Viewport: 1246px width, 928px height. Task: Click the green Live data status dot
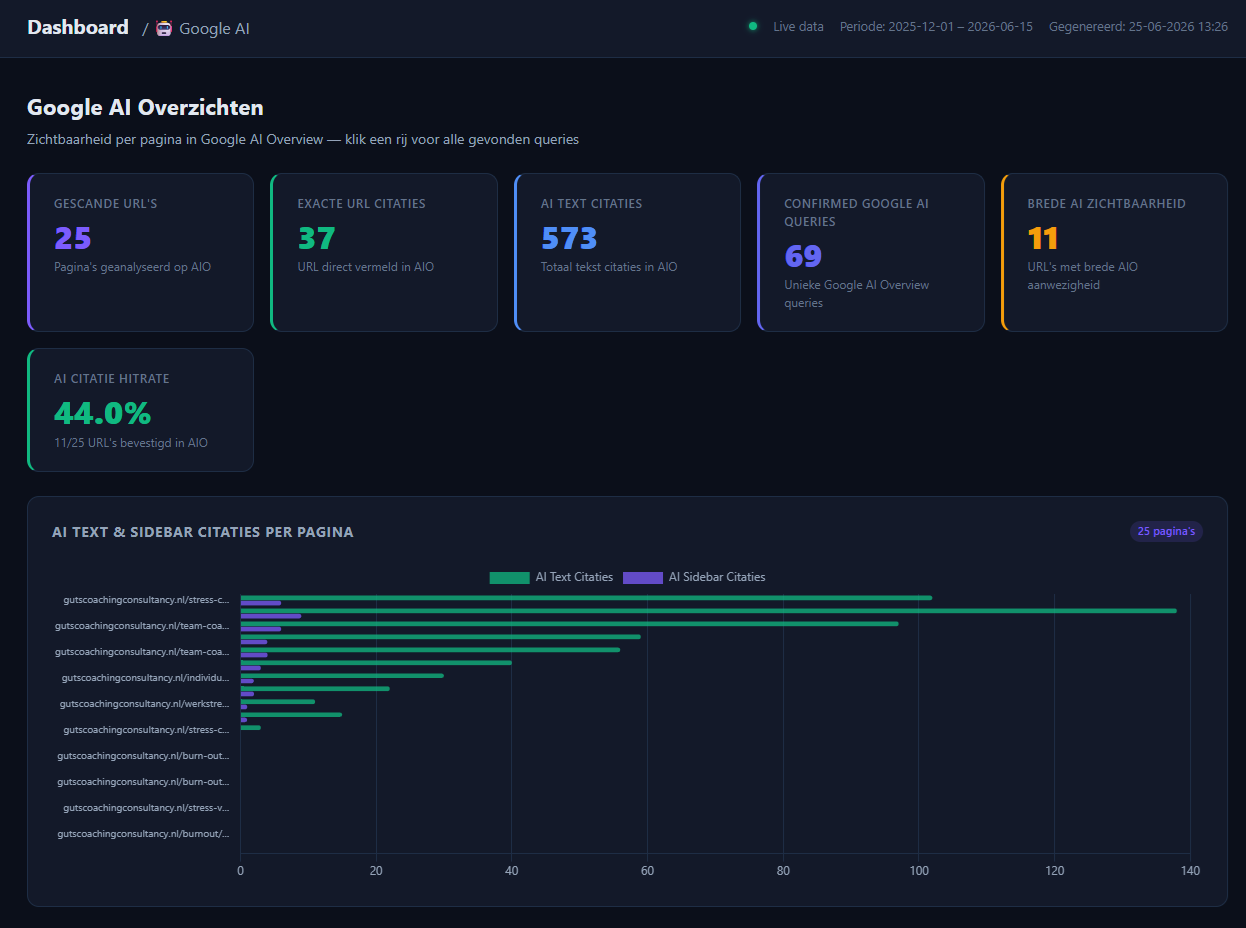[753, 26]
